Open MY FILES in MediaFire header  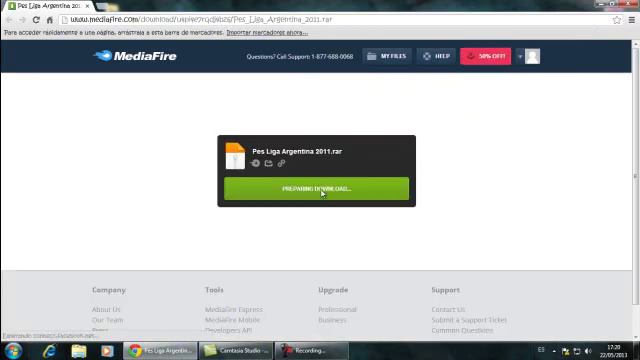(x=387, y=56)
